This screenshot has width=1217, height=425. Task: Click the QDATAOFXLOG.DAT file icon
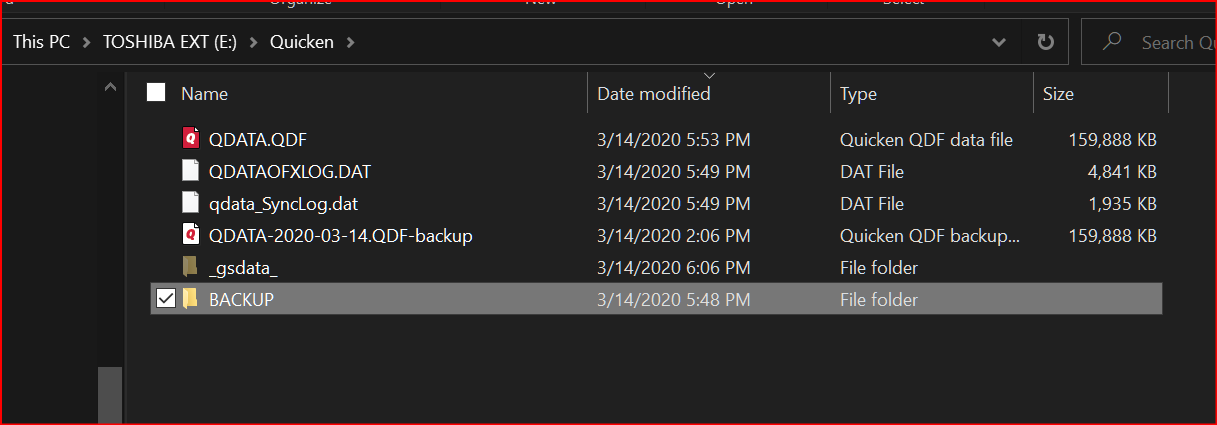coord(191,171)
